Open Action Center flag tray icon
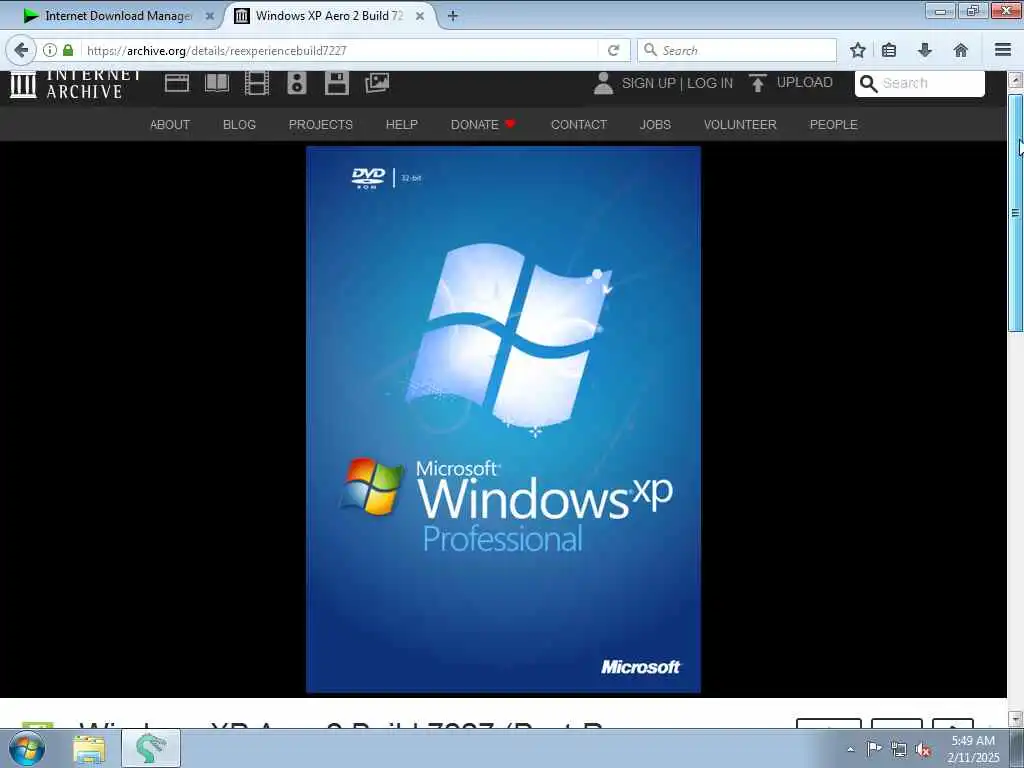1024x768 pixels. (x=874, y=749)
